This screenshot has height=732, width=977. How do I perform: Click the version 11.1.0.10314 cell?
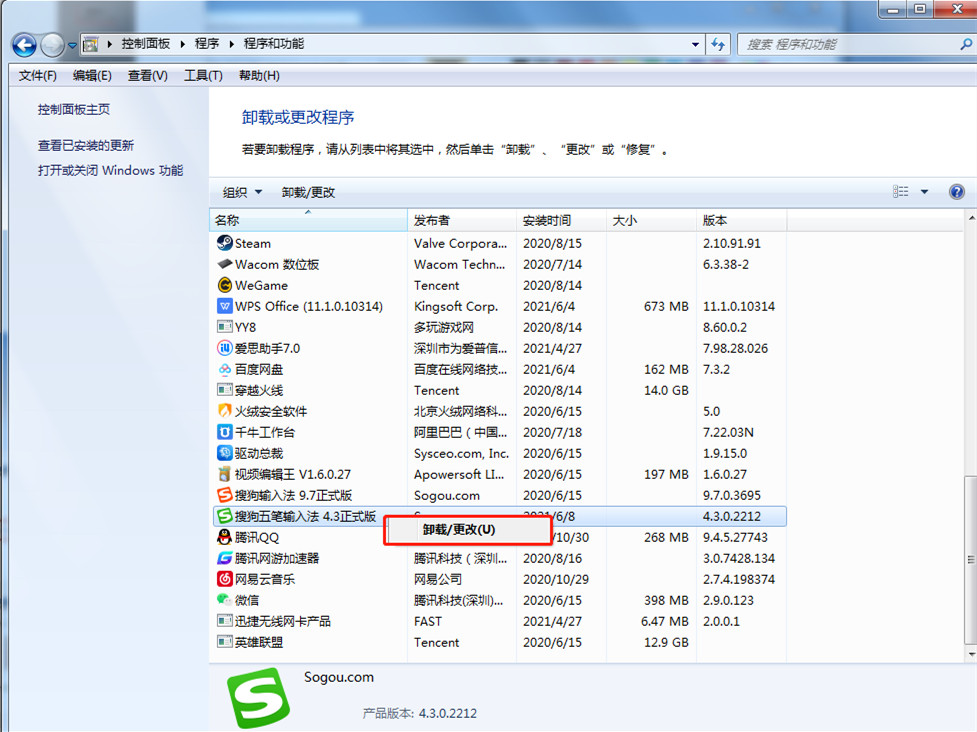[x=739, y=307]
